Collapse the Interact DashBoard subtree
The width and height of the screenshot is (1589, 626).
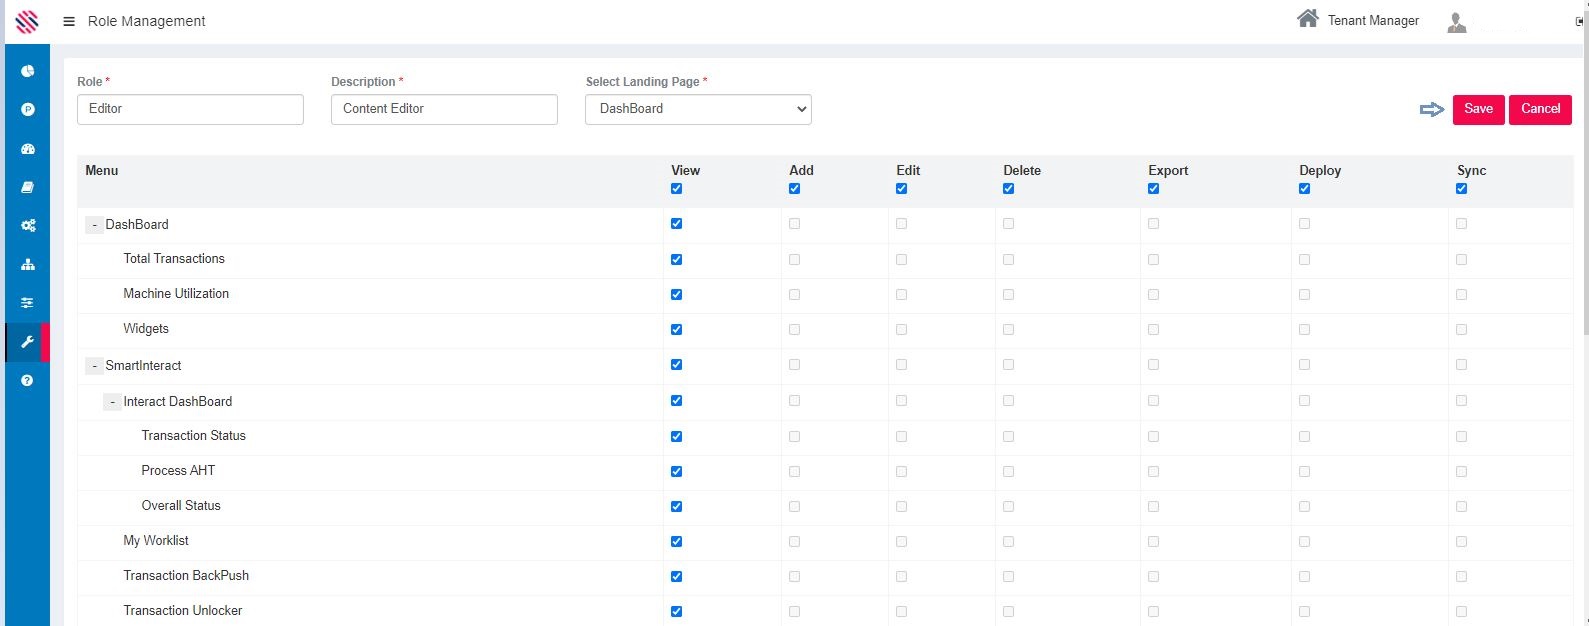113,402
